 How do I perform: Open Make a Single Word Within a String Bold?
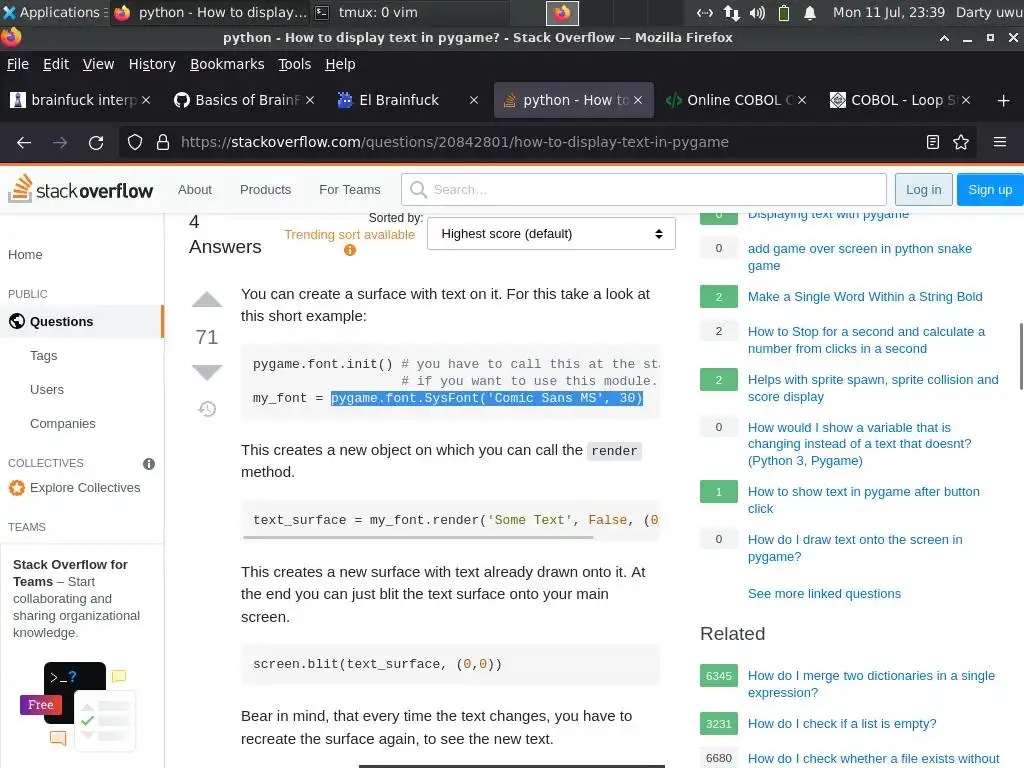click(x=865, y=296)
